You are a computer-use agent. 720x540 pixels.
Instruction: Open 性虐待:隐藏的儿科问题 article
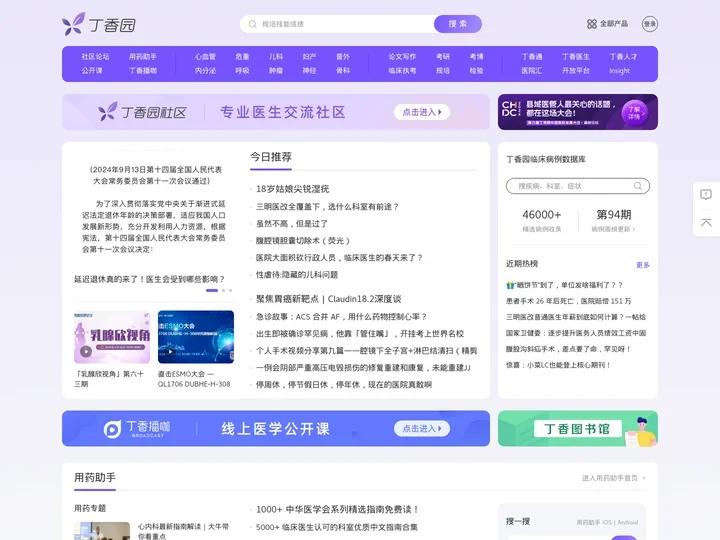pyautogui.click(x=297, y=275)
